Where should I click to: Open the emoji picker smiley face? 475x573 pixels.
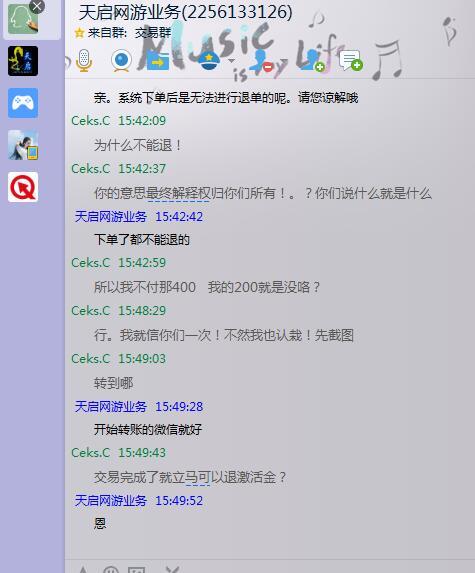pos(111,569)
